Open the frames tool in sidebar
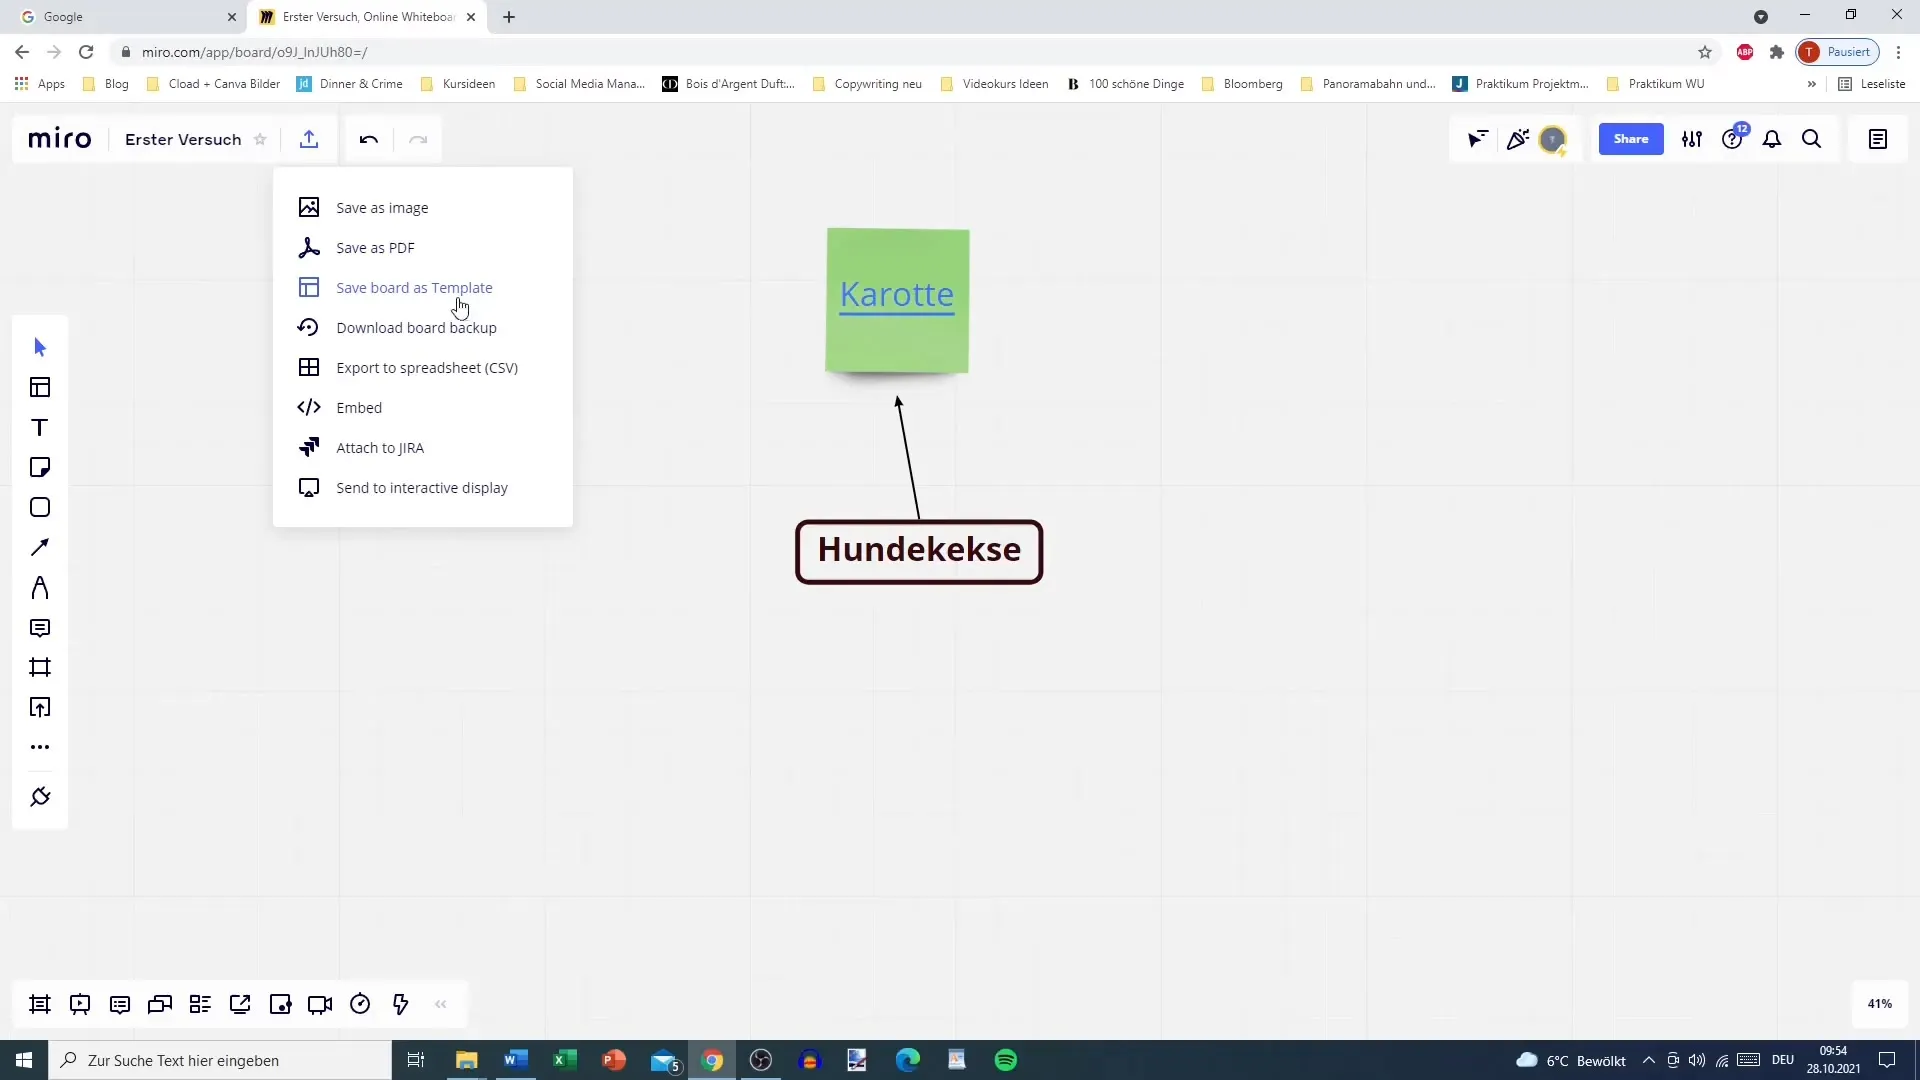 click(40, 667)
